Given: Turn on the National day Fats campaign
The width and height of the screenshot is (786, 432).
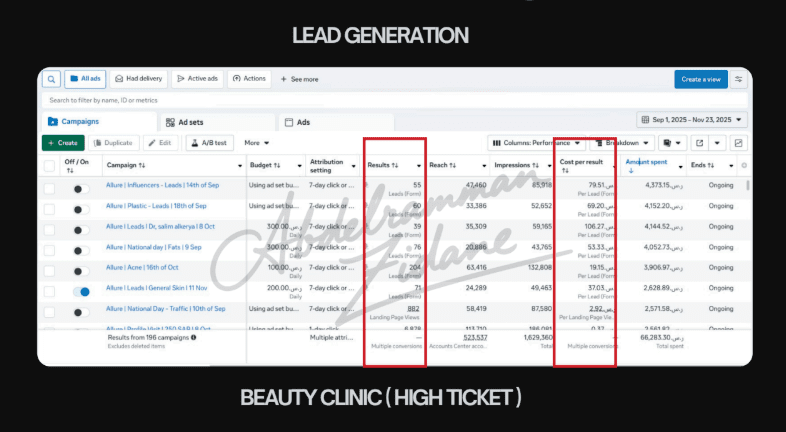Looking at the screenshot, I should (x=81, y=251).
